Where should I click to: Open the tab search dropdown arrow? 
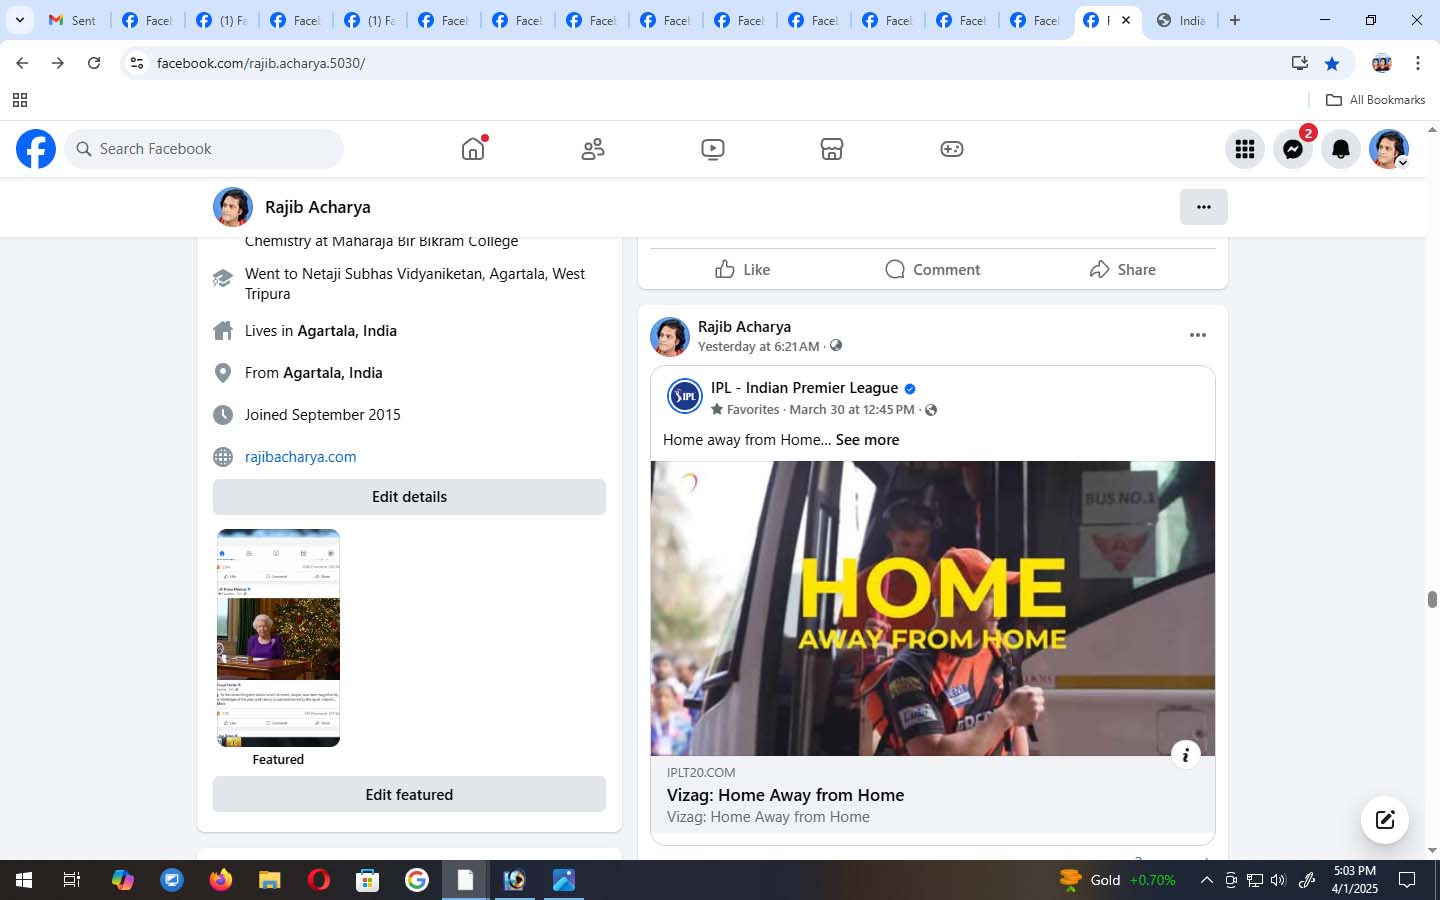(19, 20)
